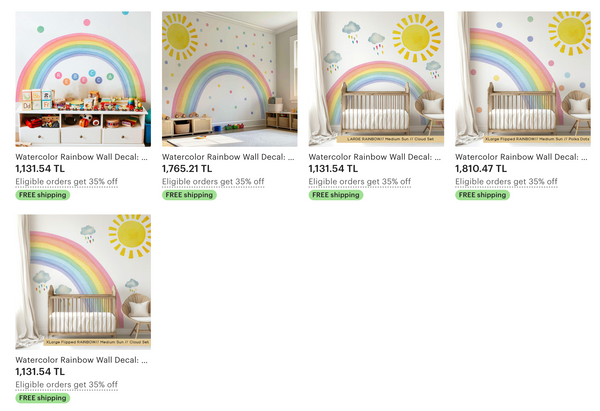
Task: Open the rainbow decal thumbnail above toy shelf
Action: pos(83,79)
